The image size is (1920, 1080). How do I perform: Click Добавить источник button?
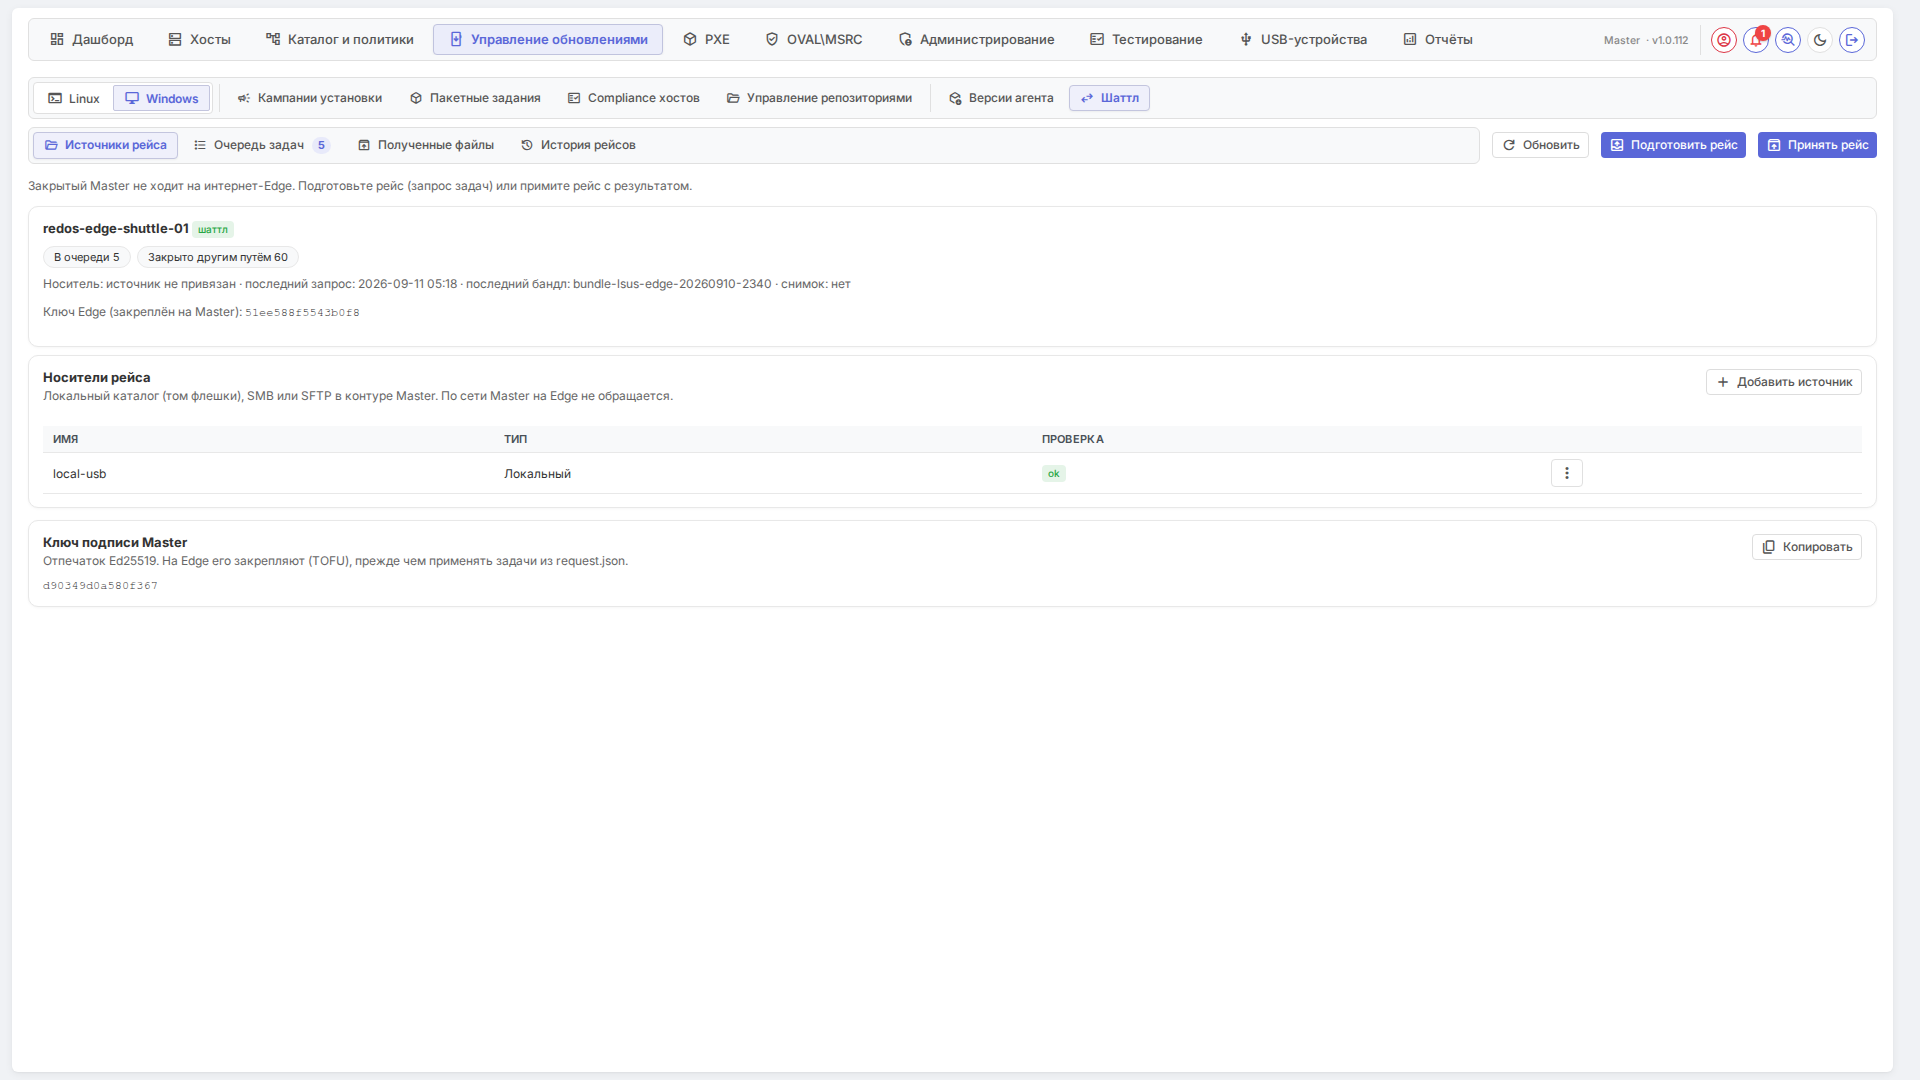(x=1784, y=382)
